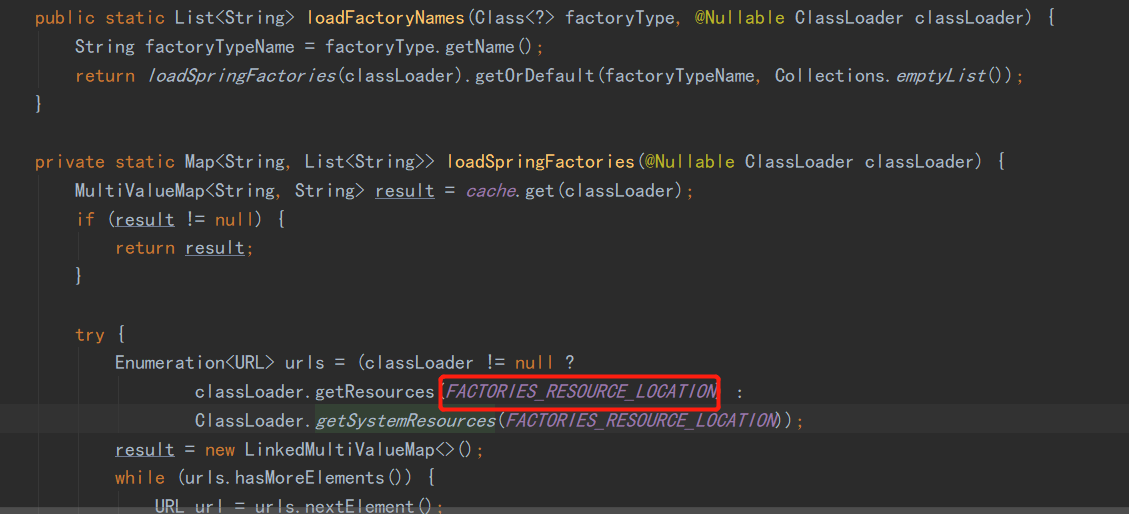
Task: Click urls variable in the Enumeration declaration
Action: (x=305, y=364)
